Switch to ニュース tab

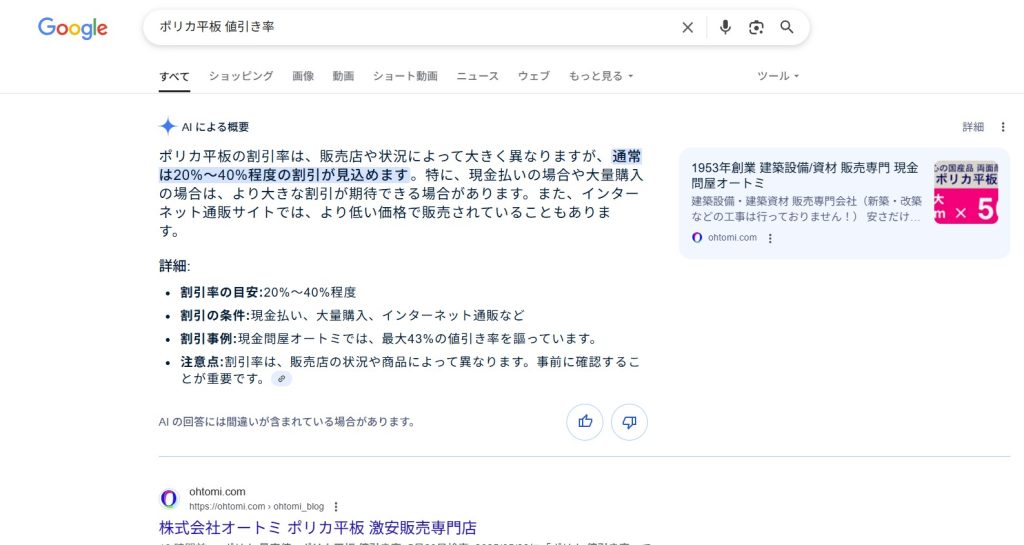477,76
